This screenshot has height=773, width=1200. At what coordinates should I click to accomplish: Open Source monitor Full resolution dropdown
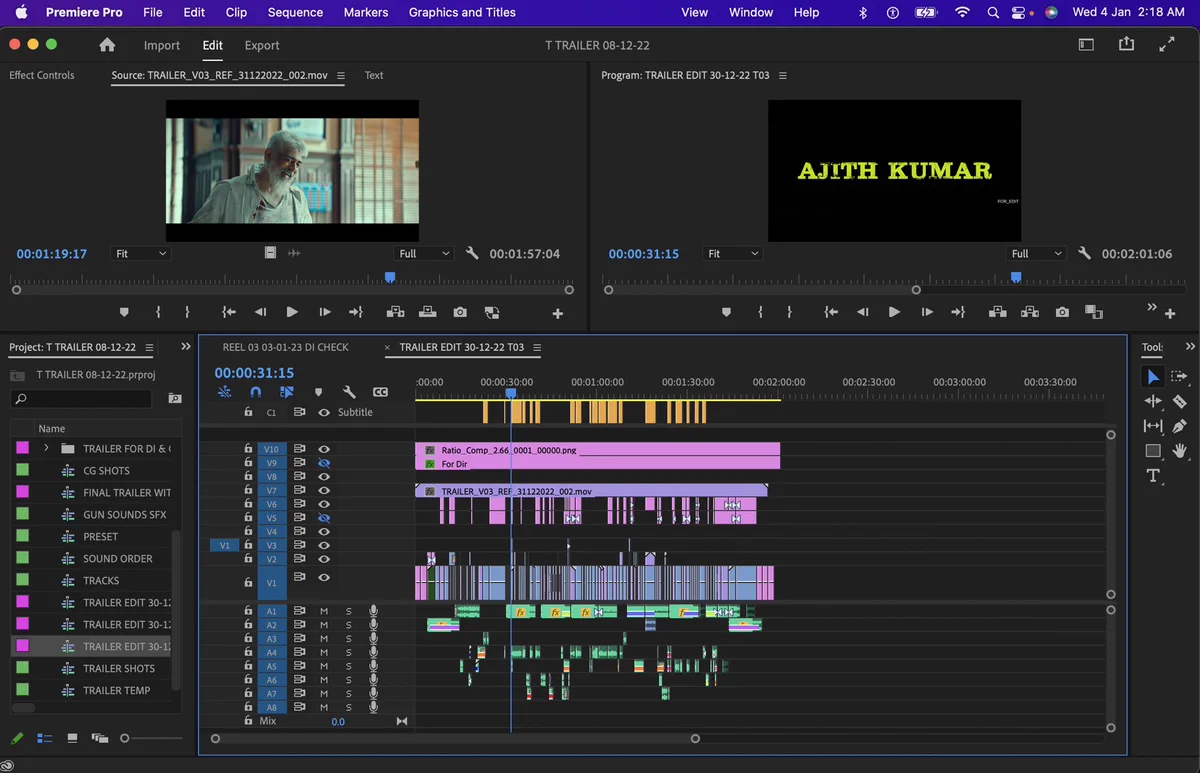[x=424, y=254]
